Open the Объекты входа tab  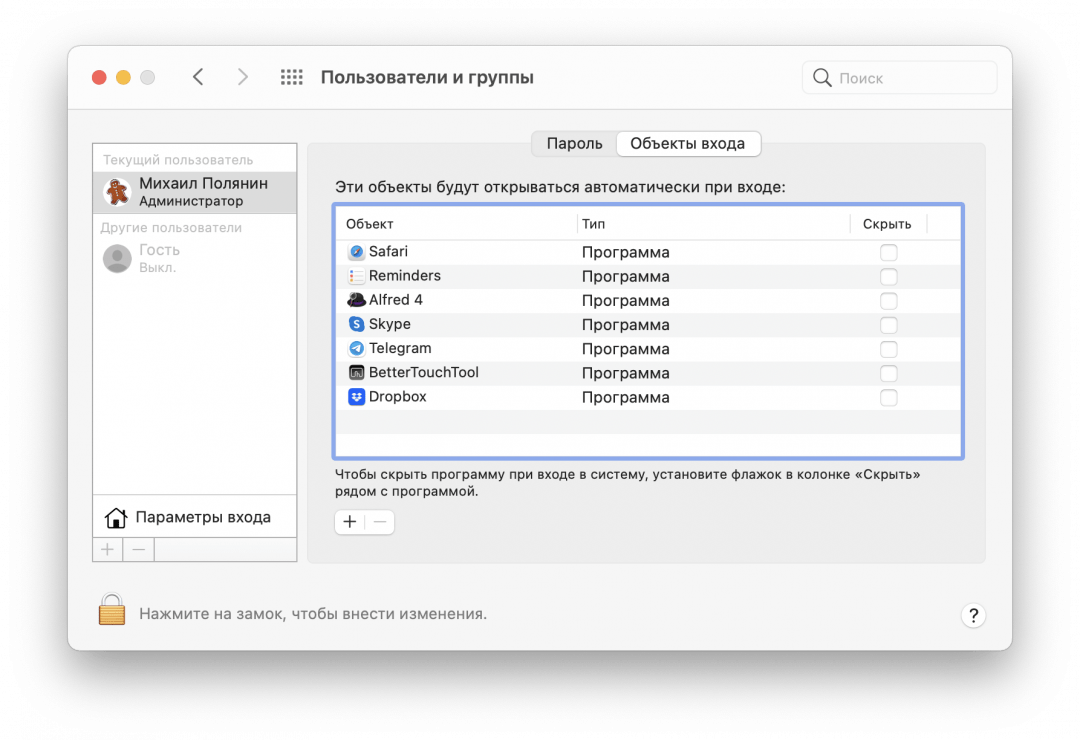click(x=688, y=143)
